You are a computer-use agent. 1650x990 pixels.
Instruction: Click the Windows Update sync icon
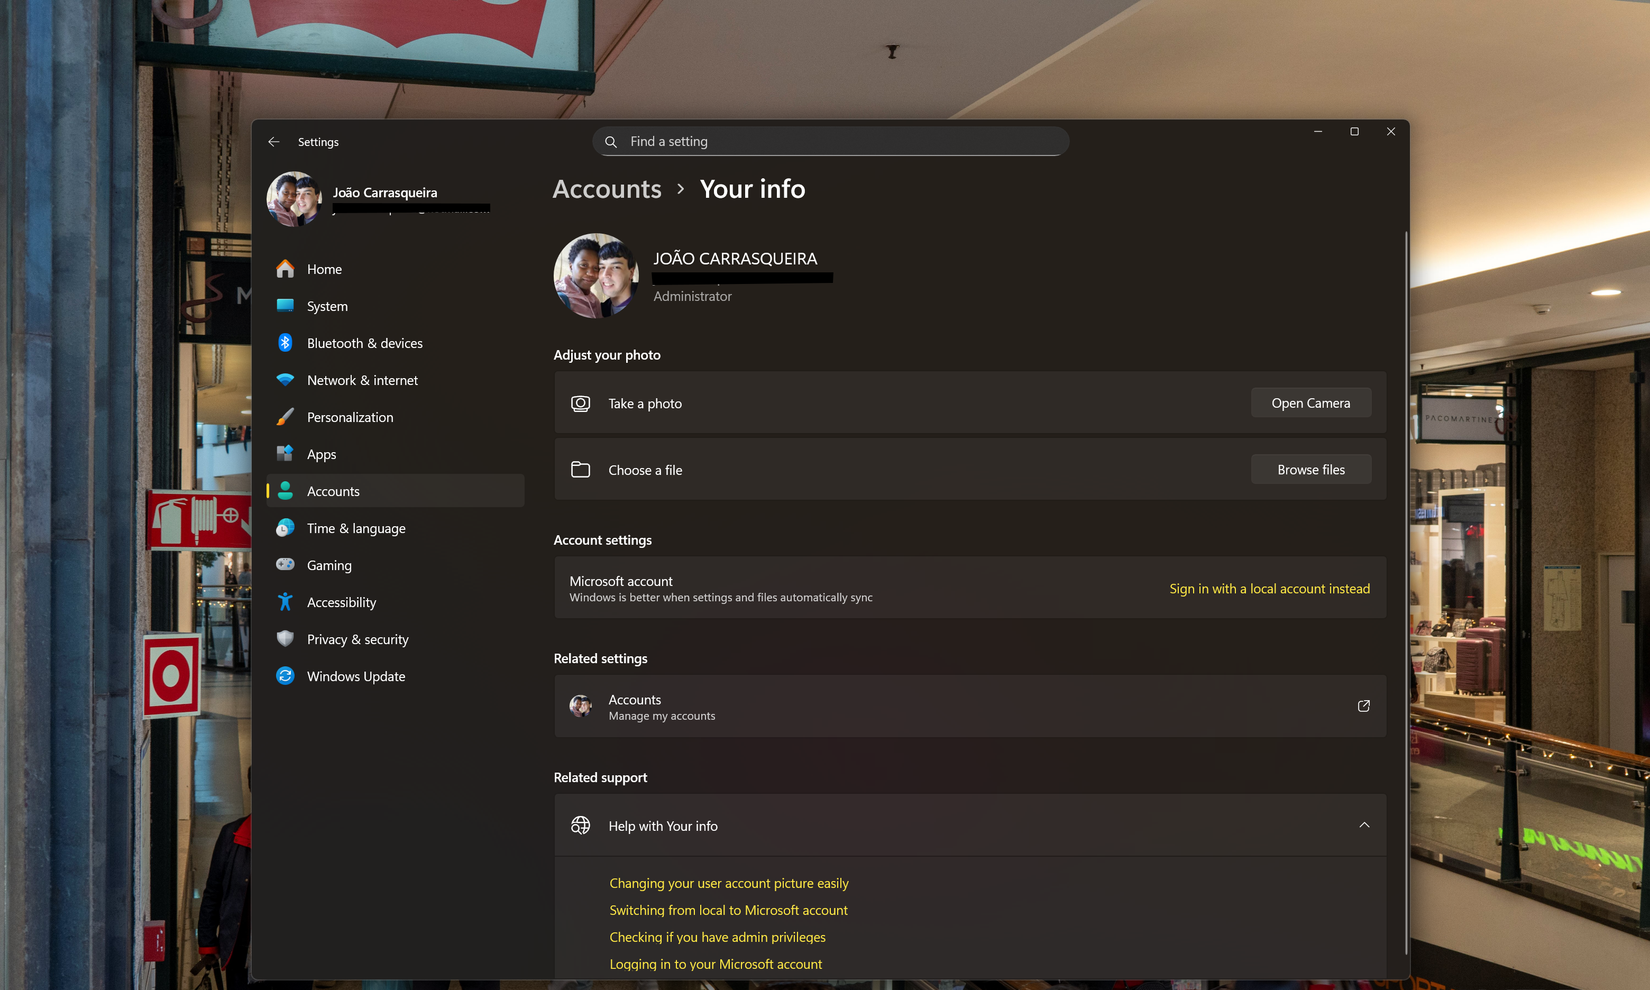point(285,676)
